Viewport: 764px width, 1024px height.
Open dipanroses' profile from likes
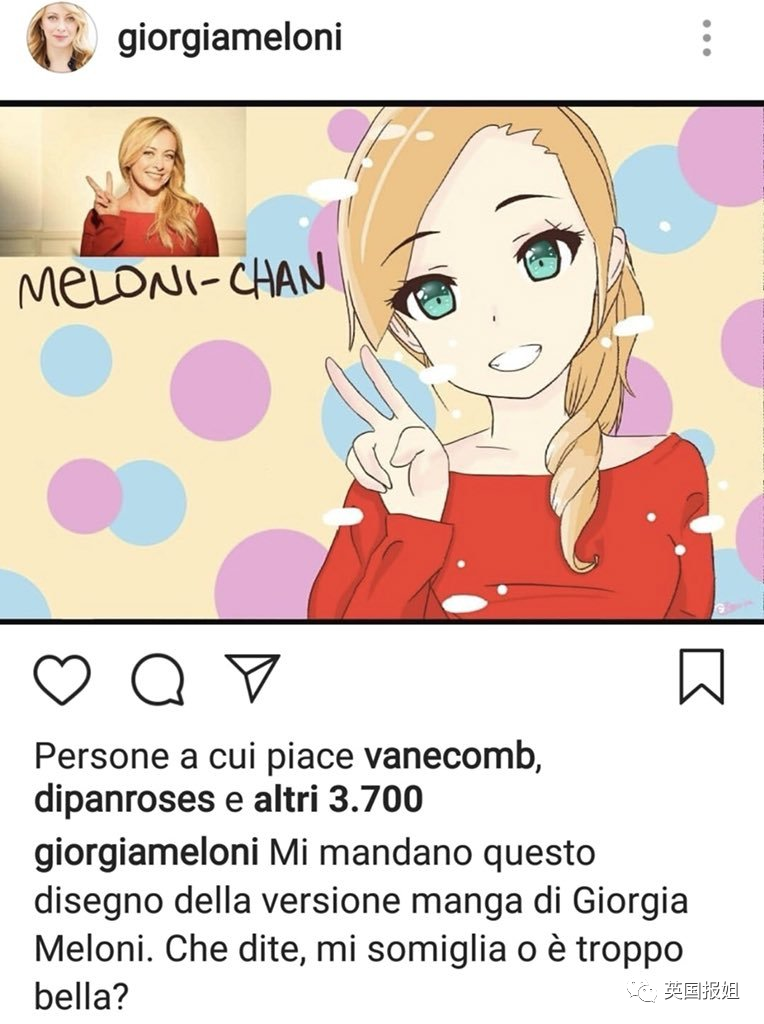click(x=124, y=799)
